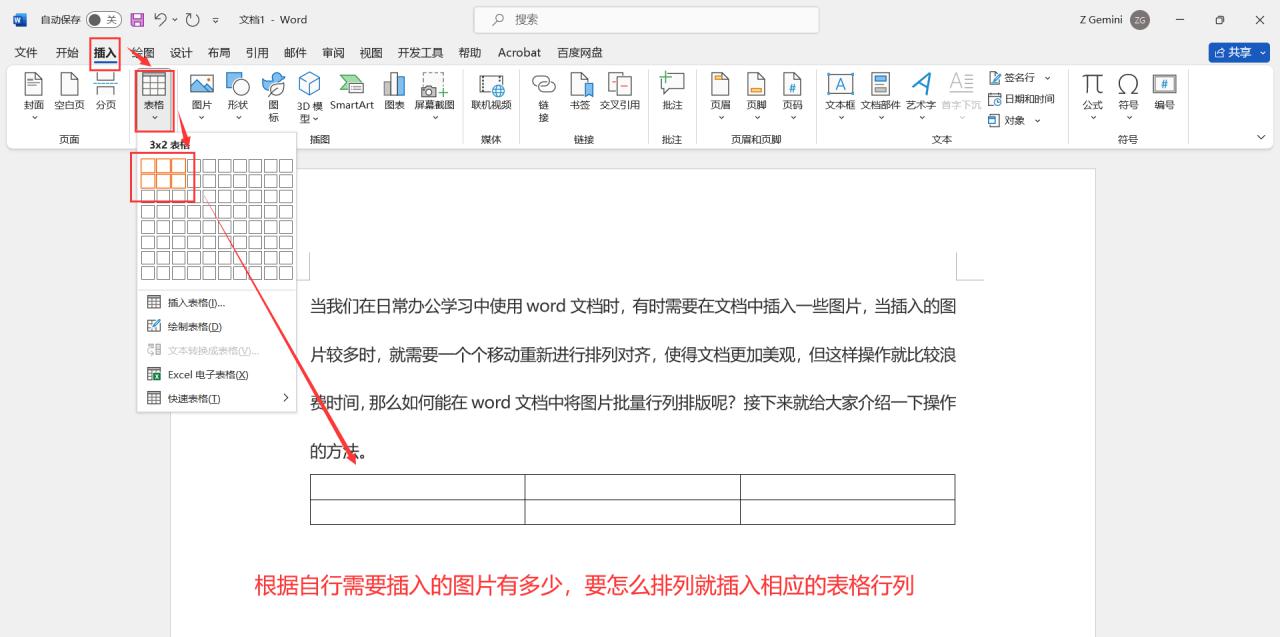Open the Developer (开发工具) tab
The height and width of the screenshot is (637, 1280).
coord(420,53)
